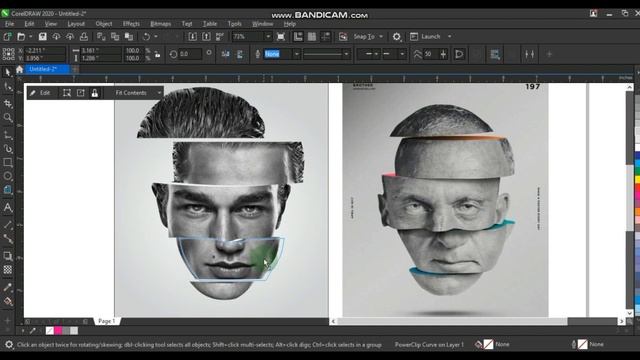Click the Open folder icon

coord(21,37)
